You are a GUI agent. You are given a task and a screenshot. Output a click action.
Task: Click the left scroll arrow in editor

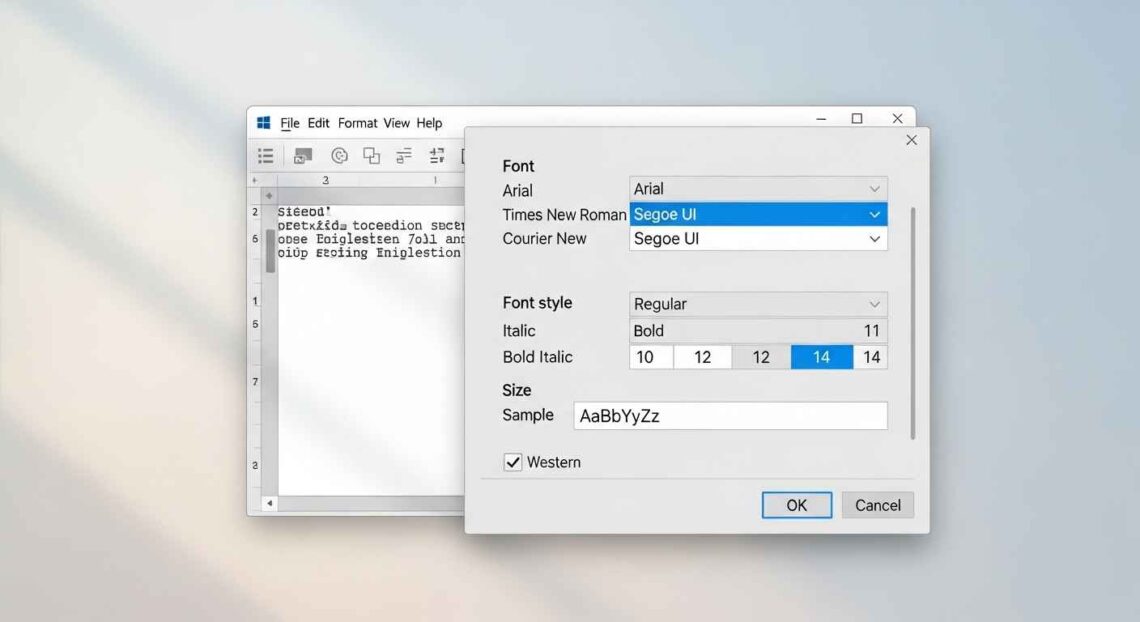point(269,503)
